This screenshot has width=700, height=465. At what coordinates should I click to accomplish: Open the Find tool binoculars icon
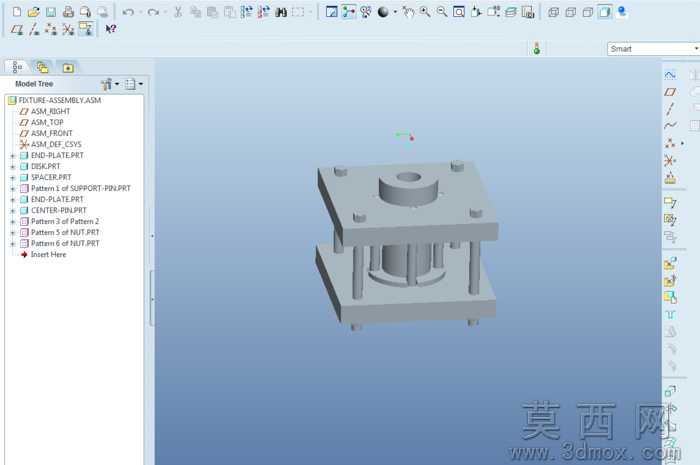point(281,12)
